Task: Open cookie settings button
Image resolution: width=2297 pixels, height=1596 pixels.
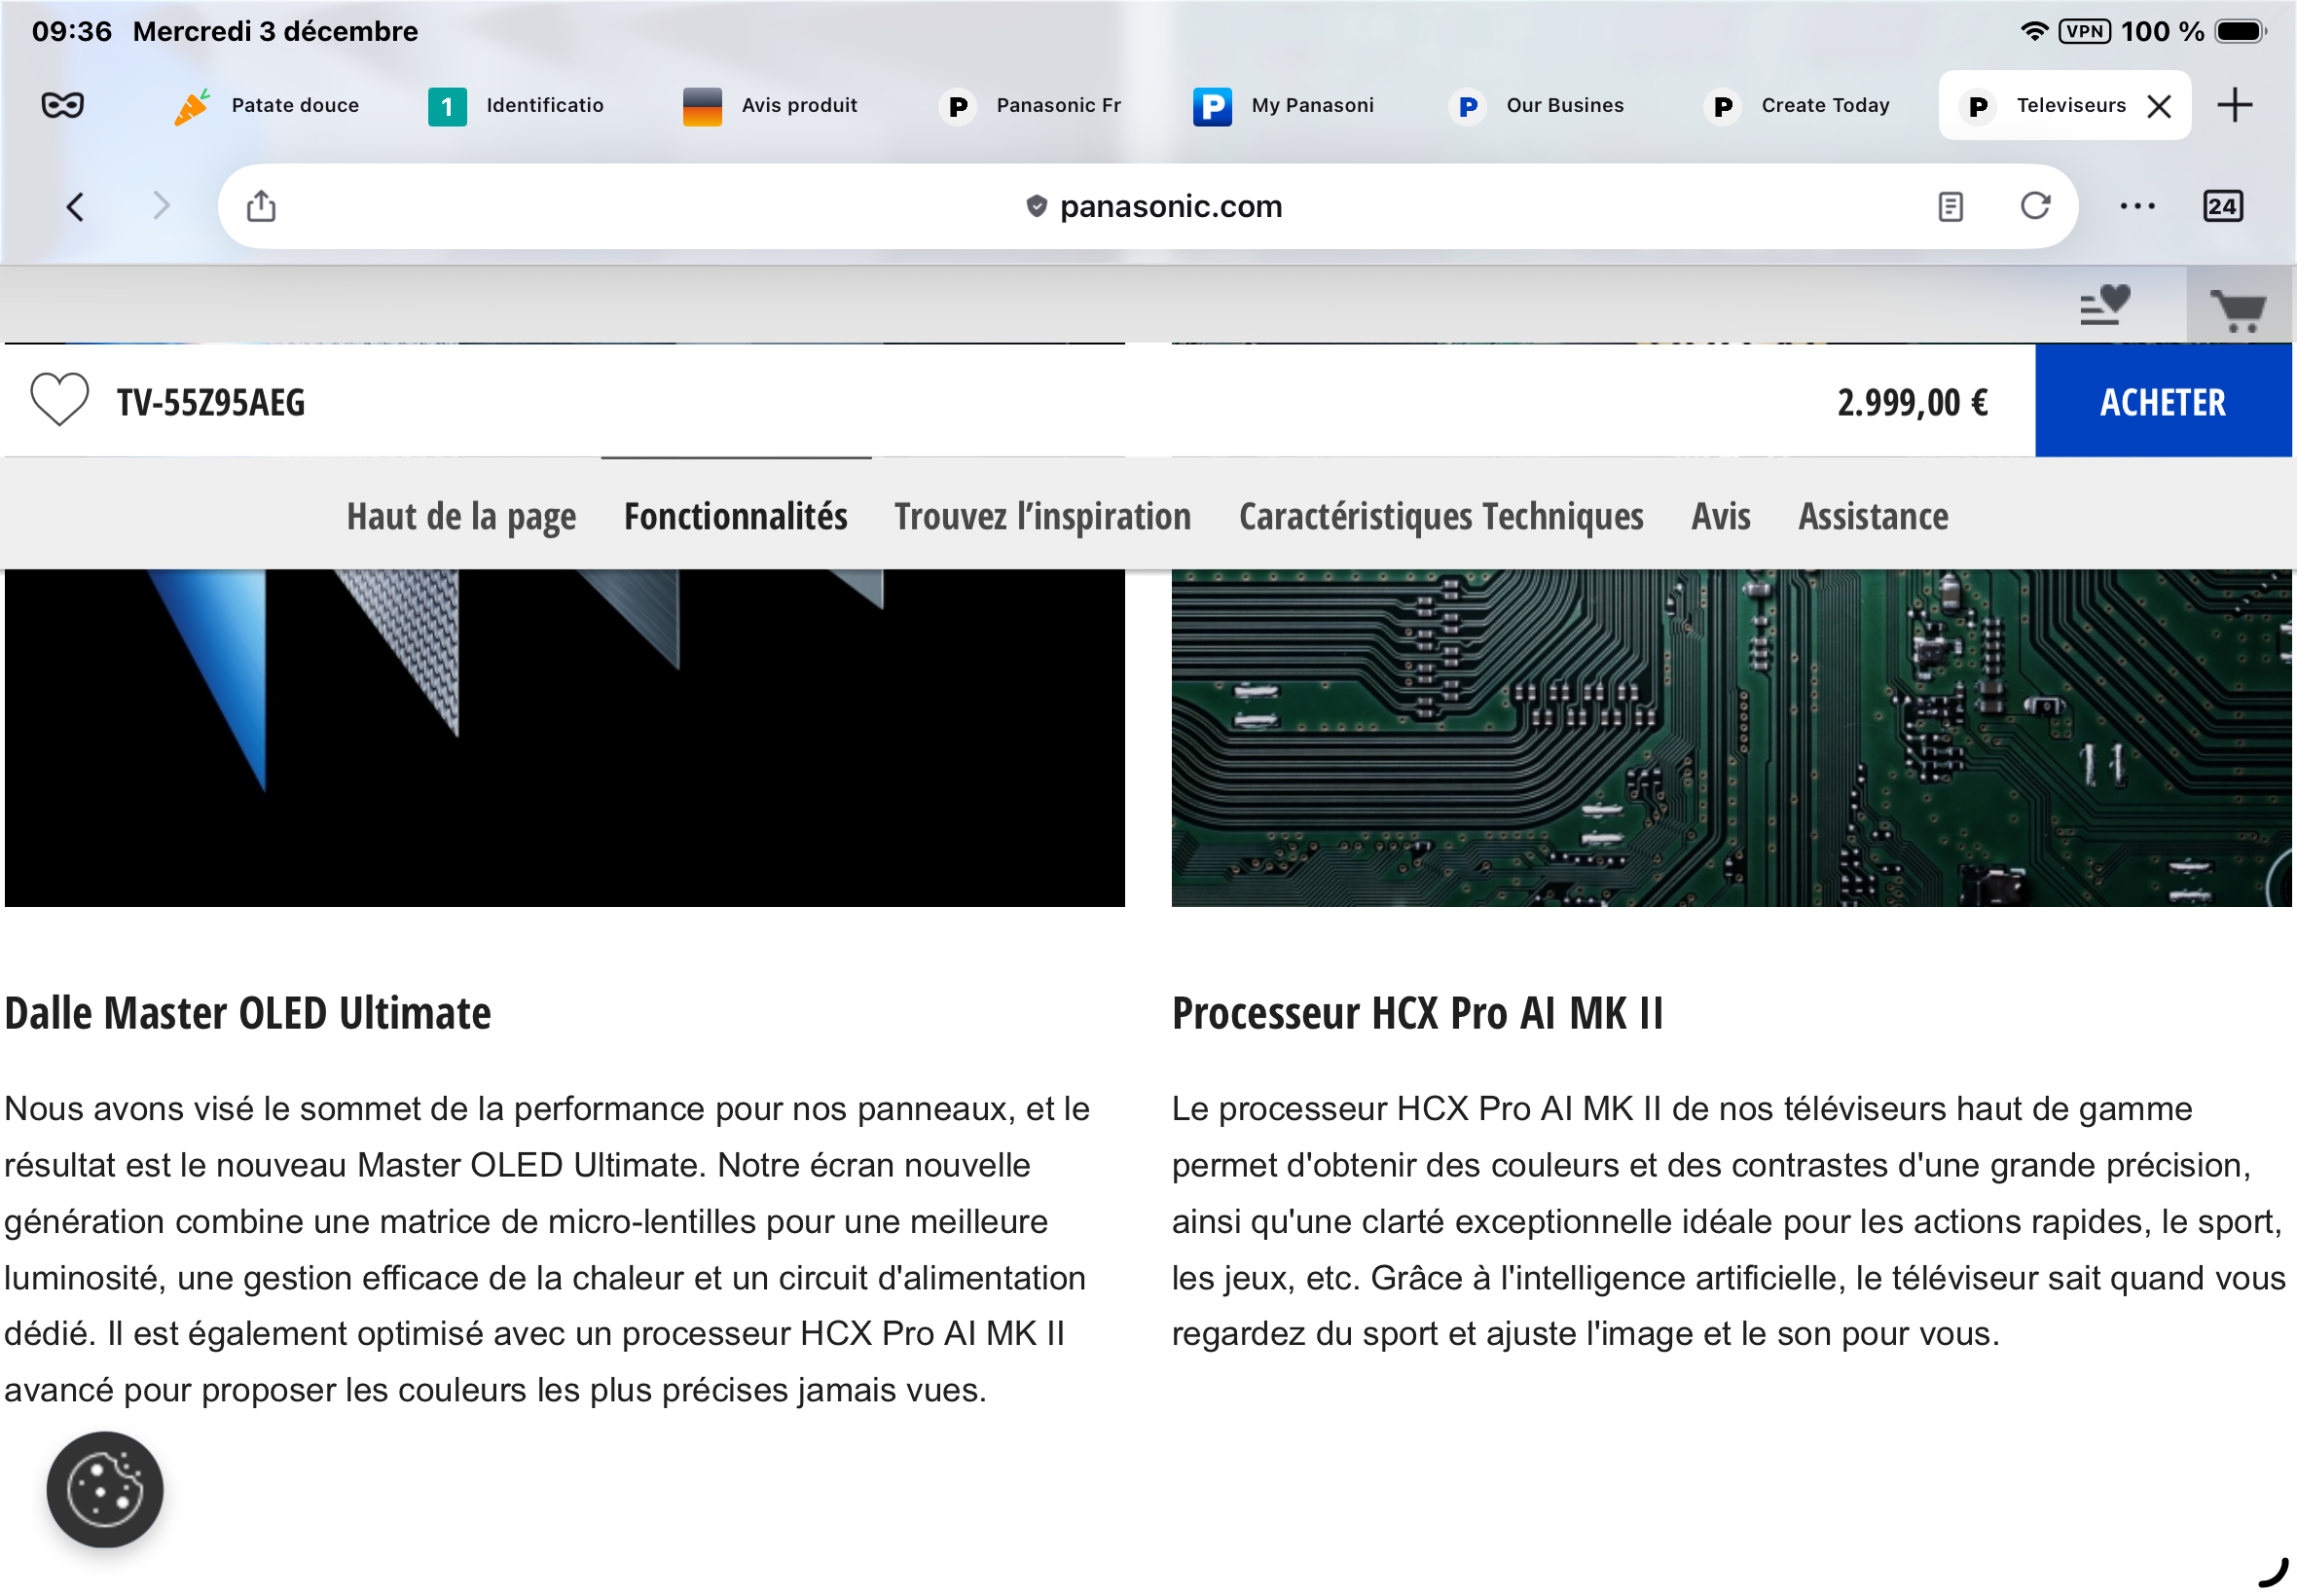Action: tap(104, 1488)
